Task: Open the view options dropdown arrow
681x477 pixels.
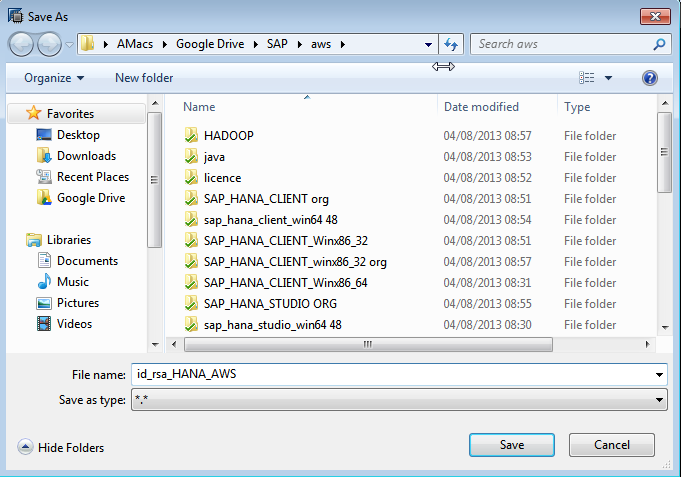Action: click(x=608, y=78)
